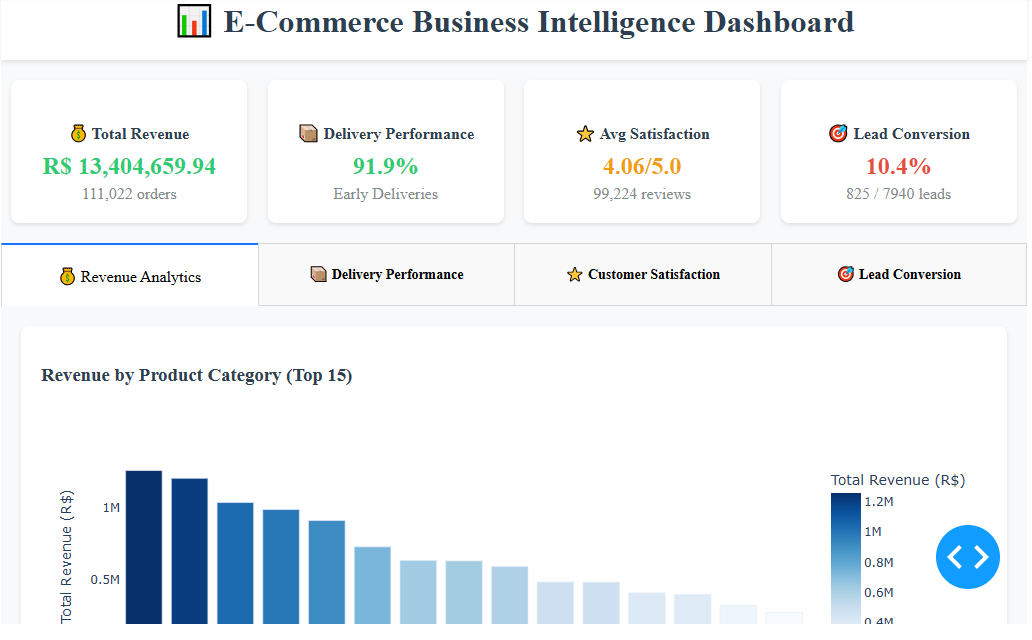This screenshot has height=640, width=1032.
Task: Switch to the Delivery Performance tab
Action: (x=386, y=273)
